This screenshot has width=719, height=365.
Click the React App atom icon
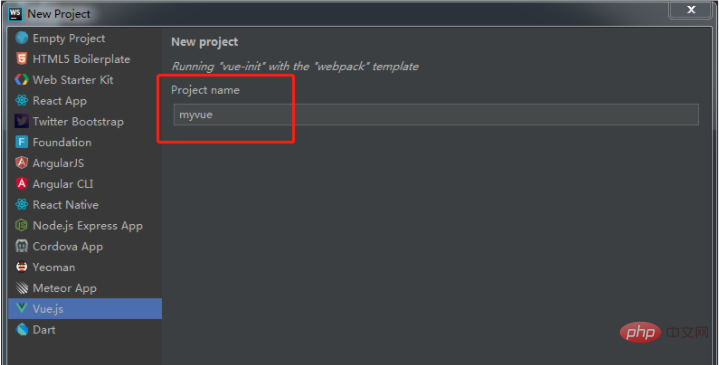22,100
